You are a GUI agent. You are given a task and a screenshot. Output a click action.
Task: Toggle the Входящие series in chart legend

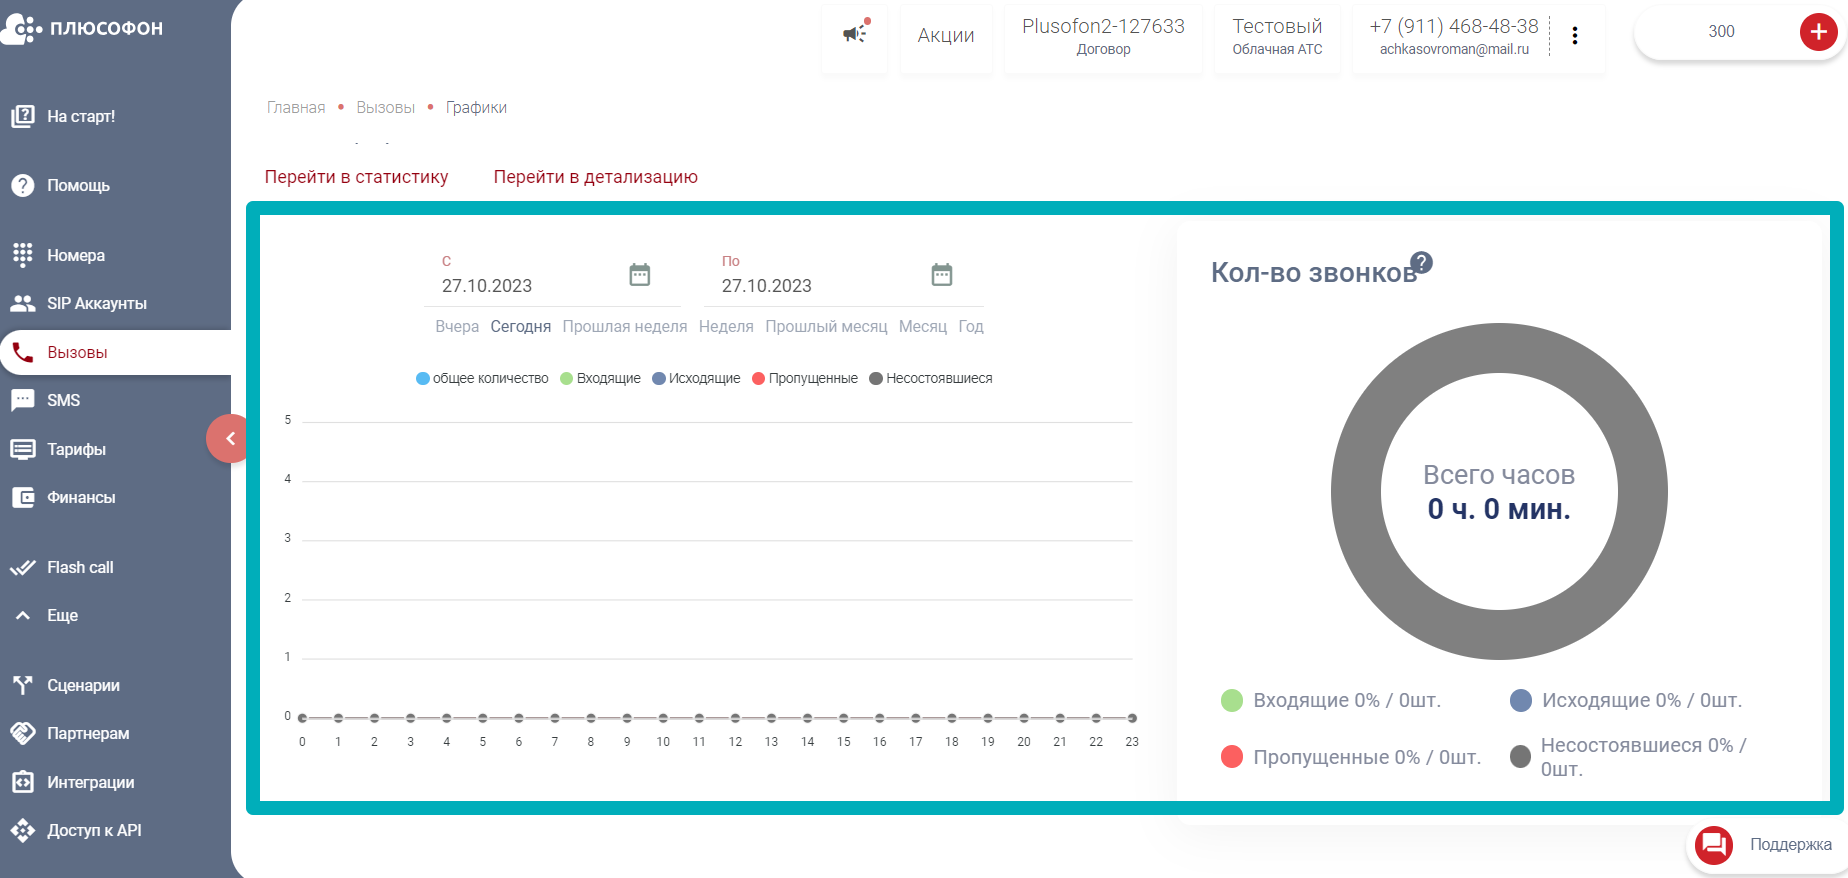pos(600,378)
